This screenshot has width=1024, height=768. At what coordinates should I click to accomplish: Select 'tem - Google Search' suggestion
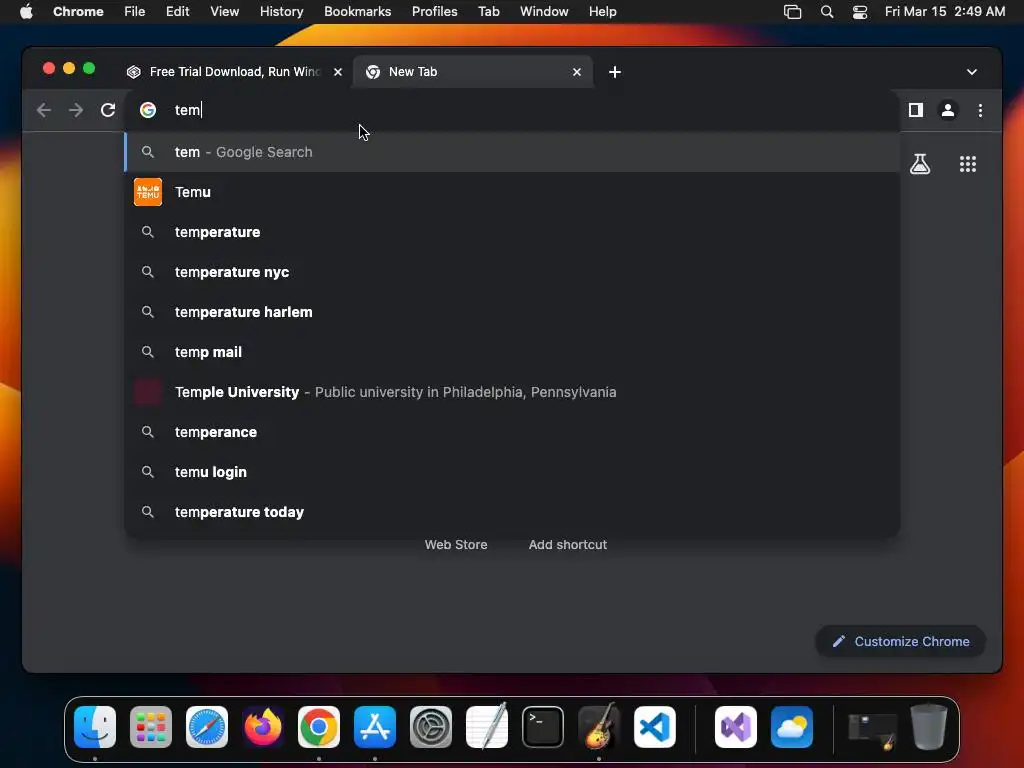512,152
